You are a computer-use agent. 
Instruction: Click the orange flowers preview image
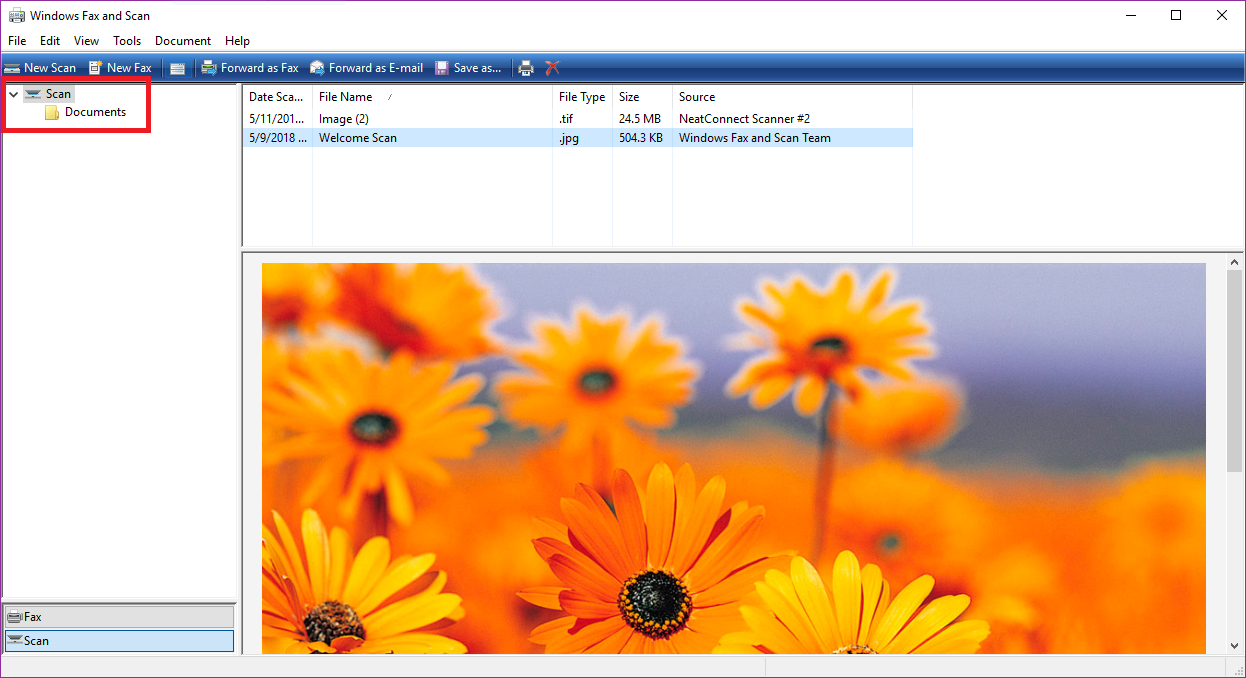tap(734, 458)
